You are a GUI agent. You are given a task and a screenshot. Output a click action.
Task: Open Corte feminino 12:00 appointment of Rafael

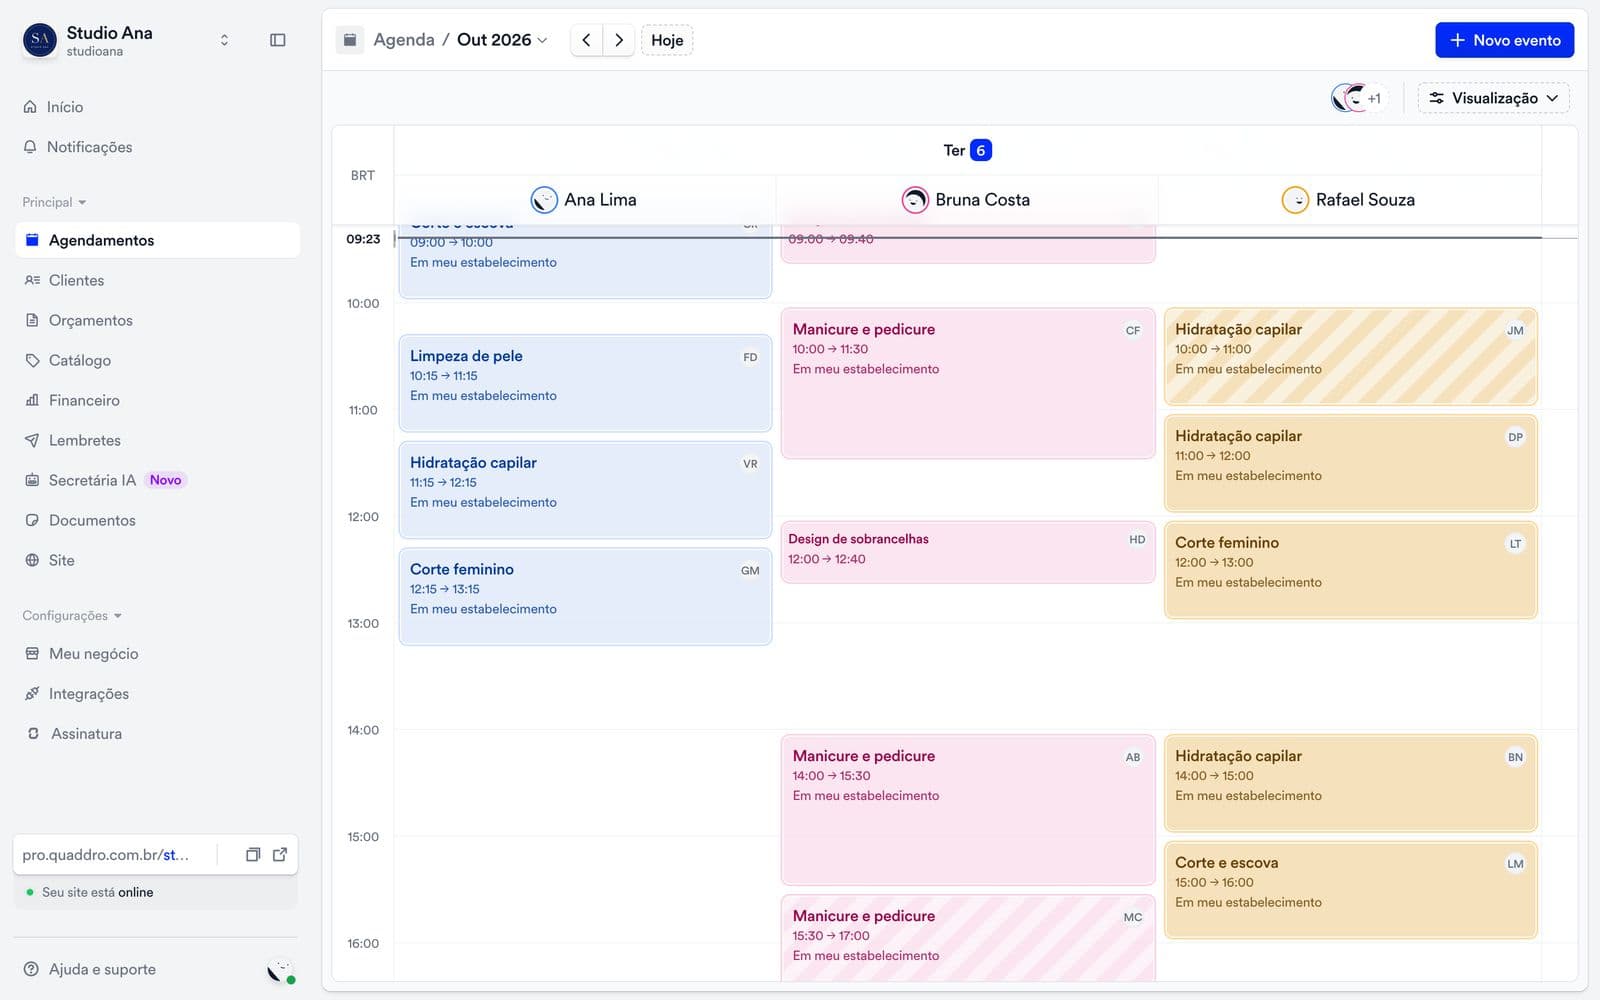click(x=1350, y=570)
